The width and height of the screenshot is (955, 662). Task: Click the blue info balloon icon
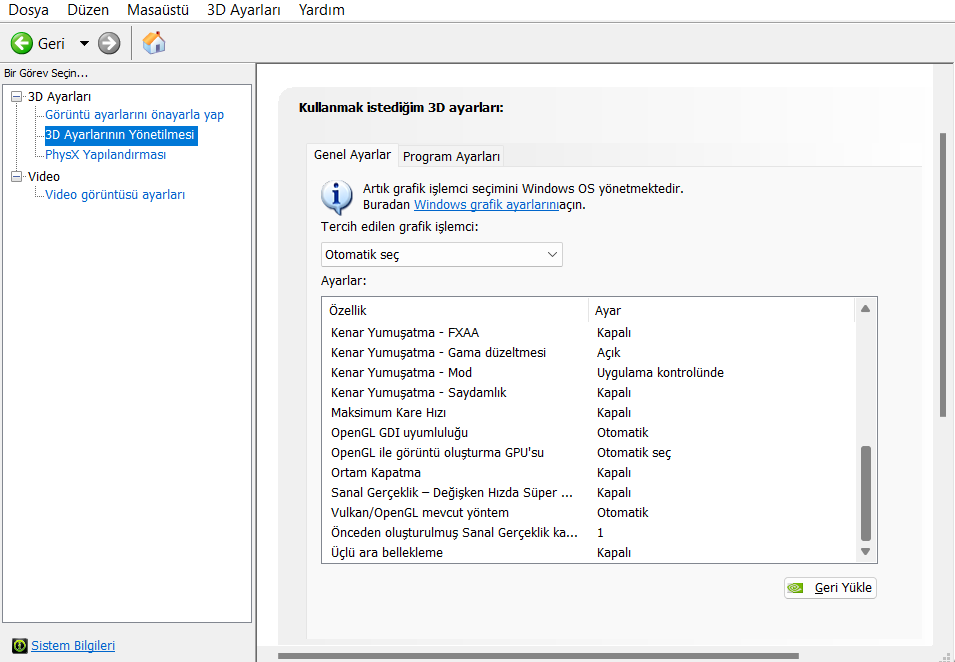point(336,197)
